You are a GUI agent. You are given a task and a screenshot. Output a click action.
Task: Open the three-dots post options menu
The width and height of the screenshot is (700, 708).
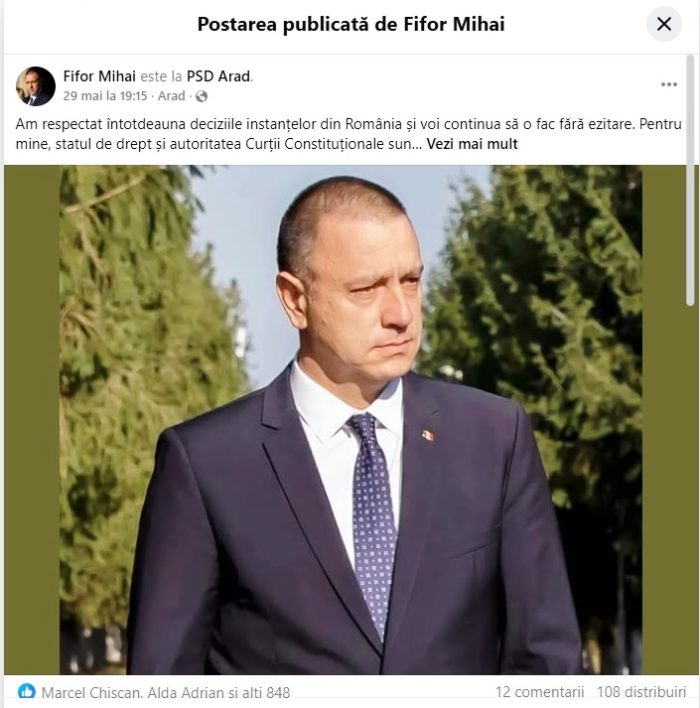point(668,84)
